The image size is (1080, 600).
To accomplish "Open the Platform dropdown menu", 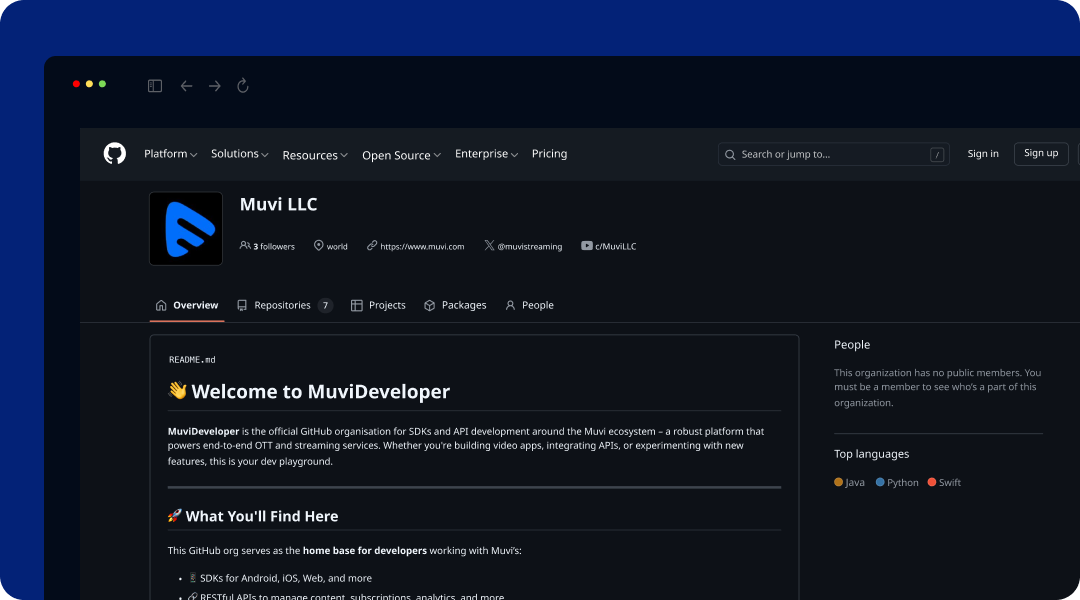I will [170, 153].
